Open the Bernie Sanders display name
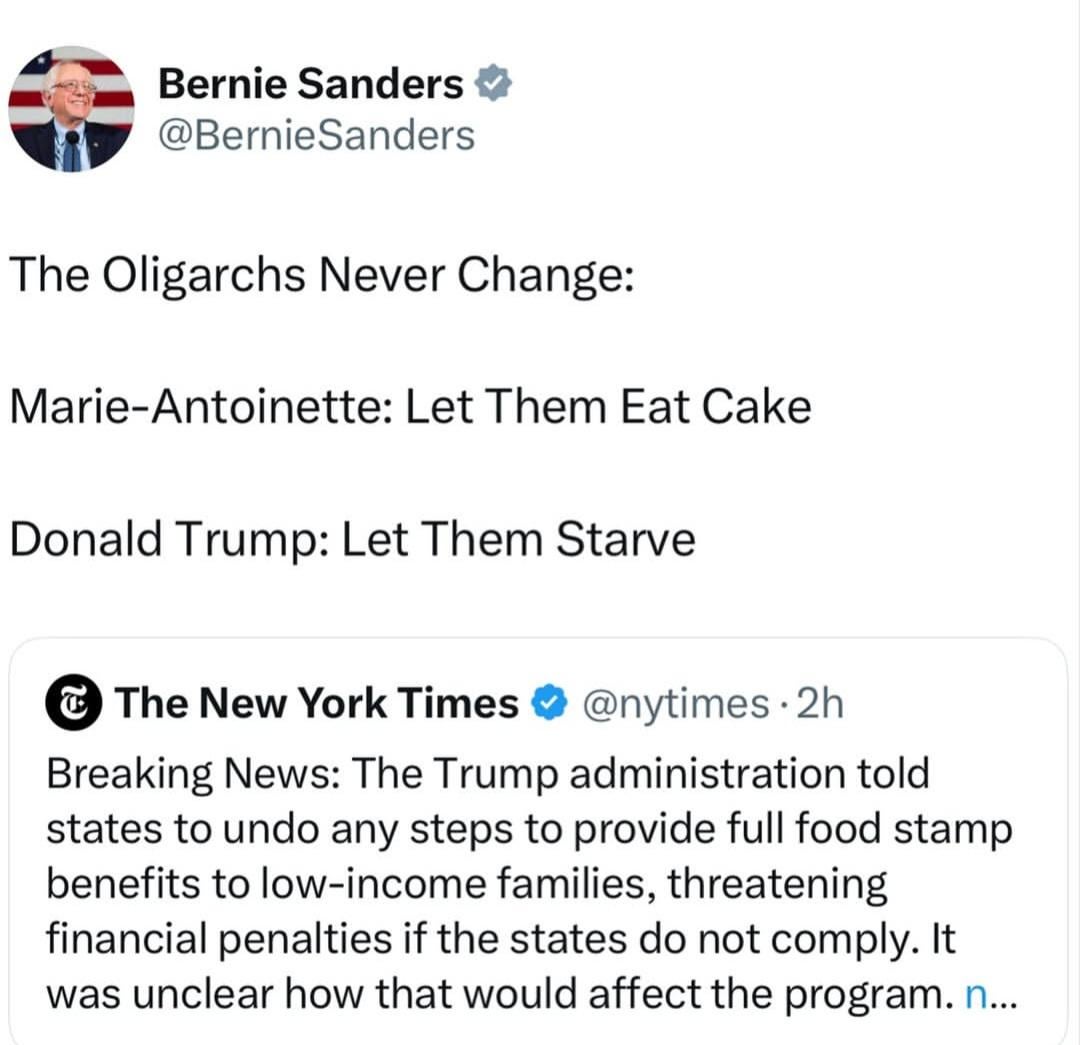1080x1045 pixels. coord(310,85)
